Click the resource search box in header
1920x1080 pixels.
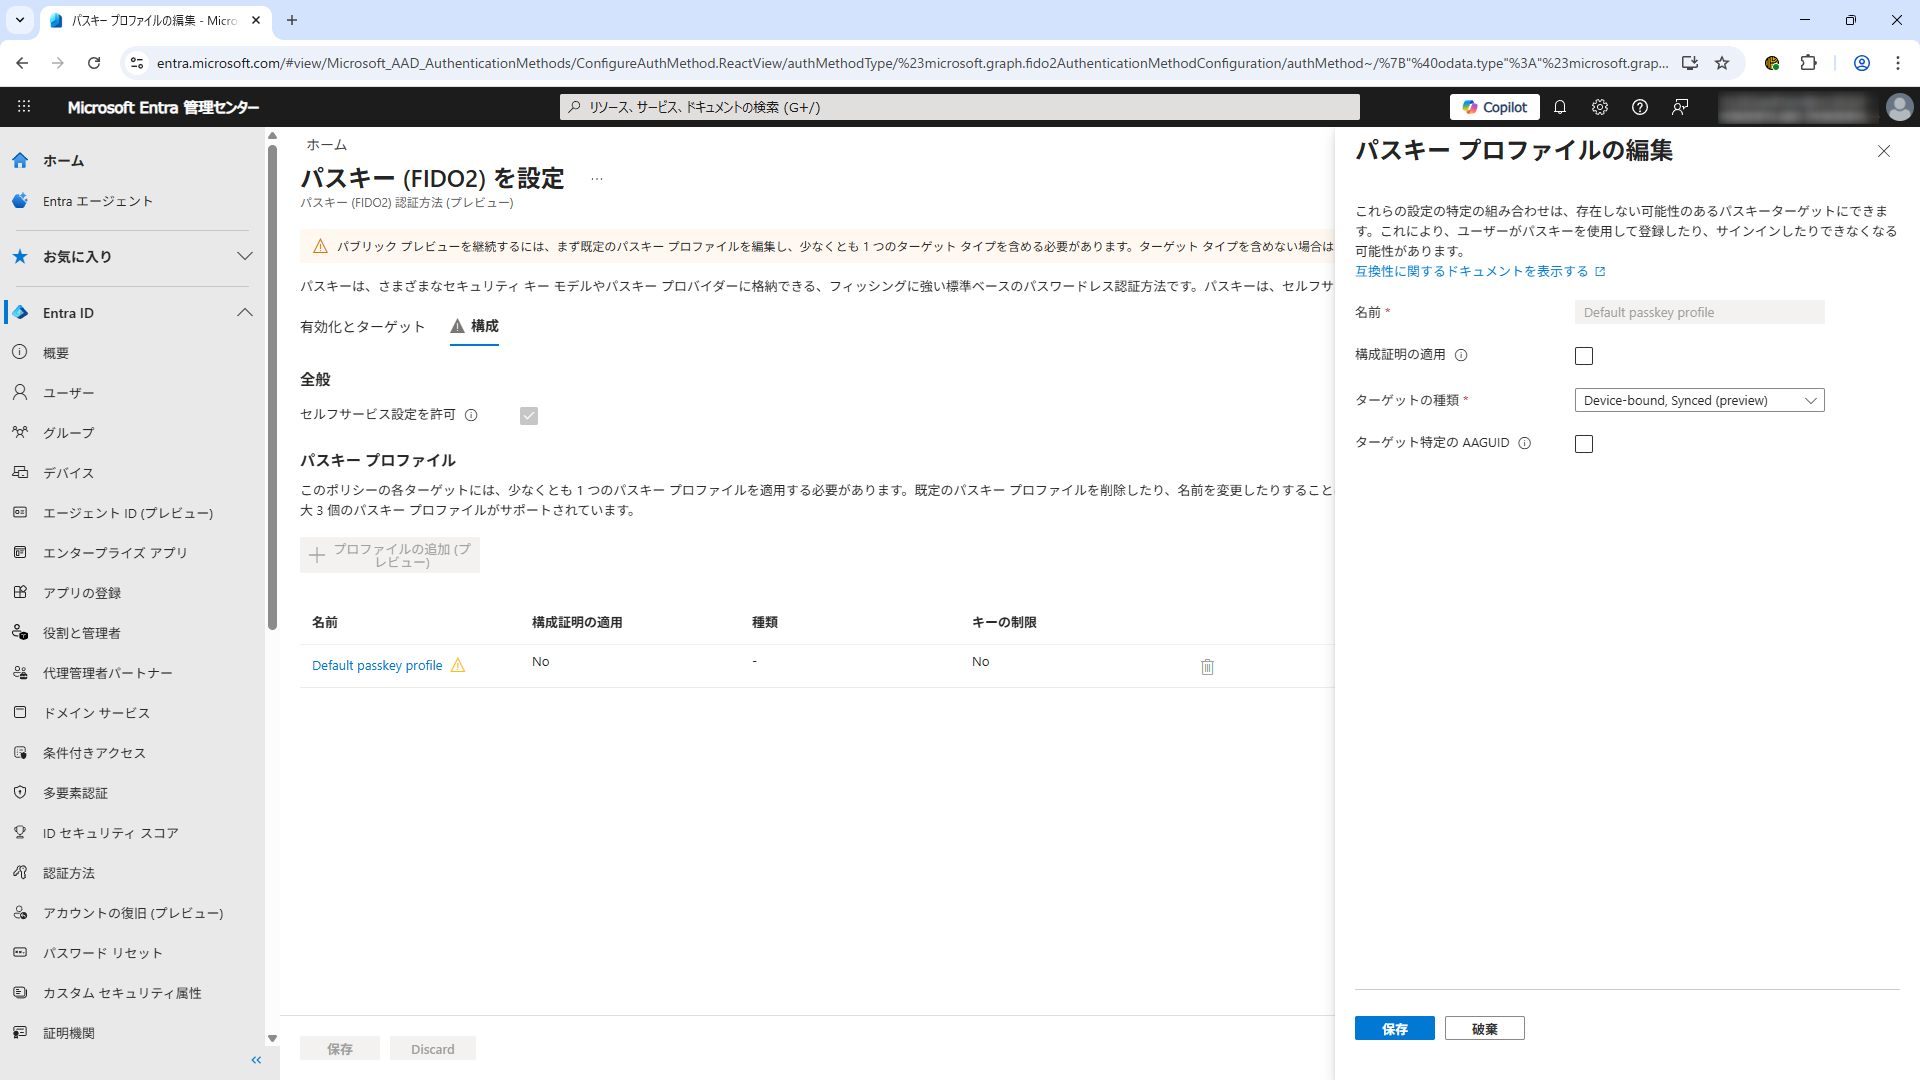point(960,107)
